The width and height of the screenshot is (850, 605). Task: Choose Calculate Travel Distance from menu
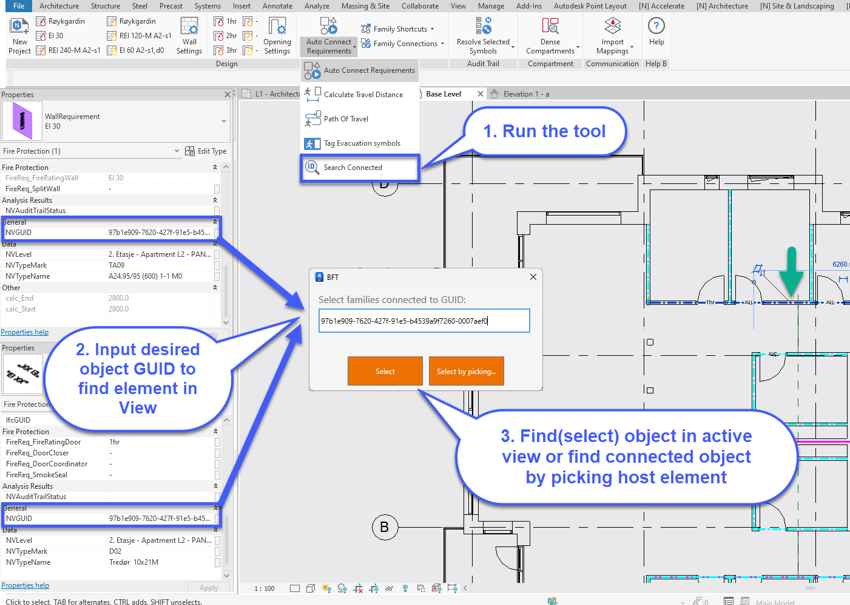[359, 94]
